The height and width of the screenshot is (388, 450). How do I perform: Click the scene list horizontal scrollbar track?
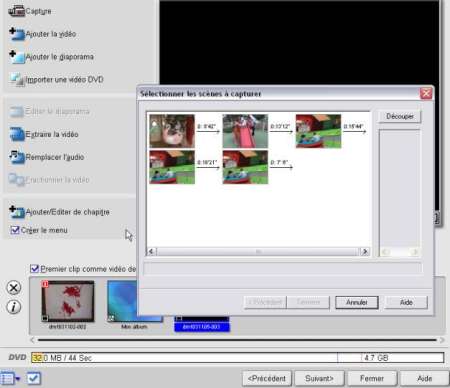click(258, 251)
